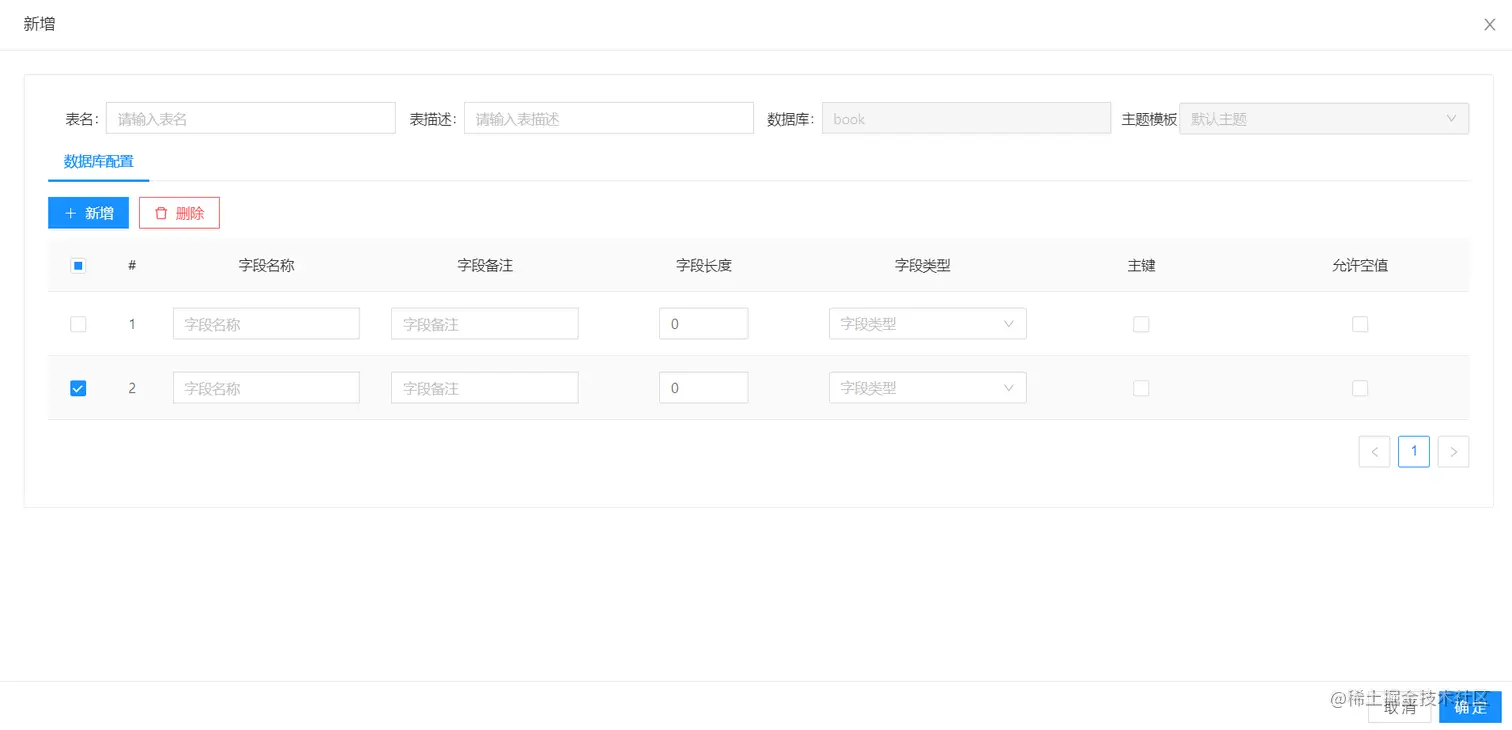Focus 字段名称 input in row 2
The height and width of the screenshot is (730, 1512).
click(266, 388)
